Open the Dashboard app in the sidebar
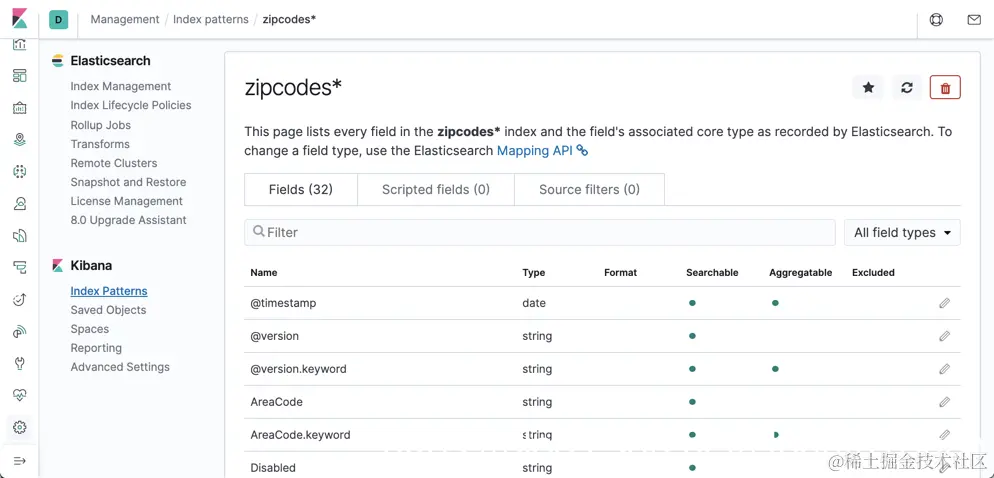This screenshot has height=478, width=994. click(x=19, y=76)
